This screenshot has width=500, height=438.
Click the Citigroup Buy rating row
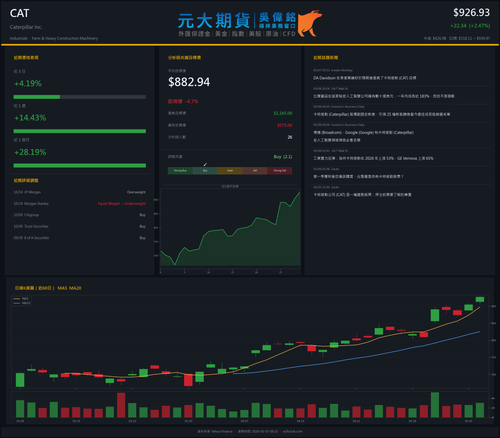pyautogui.click(x=80, y=215)
